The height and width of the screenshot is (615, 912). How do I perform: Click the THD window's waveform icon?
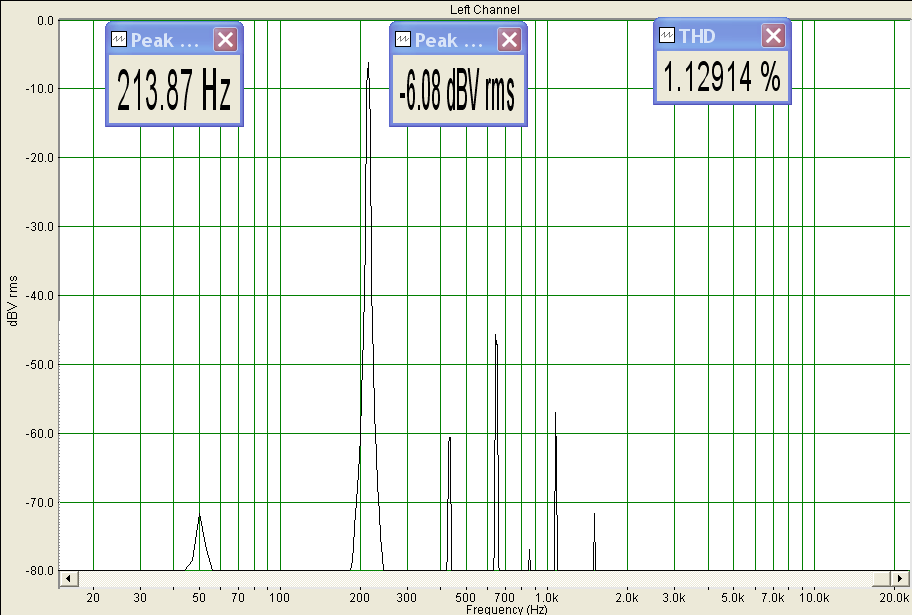(x=667, y=35)
